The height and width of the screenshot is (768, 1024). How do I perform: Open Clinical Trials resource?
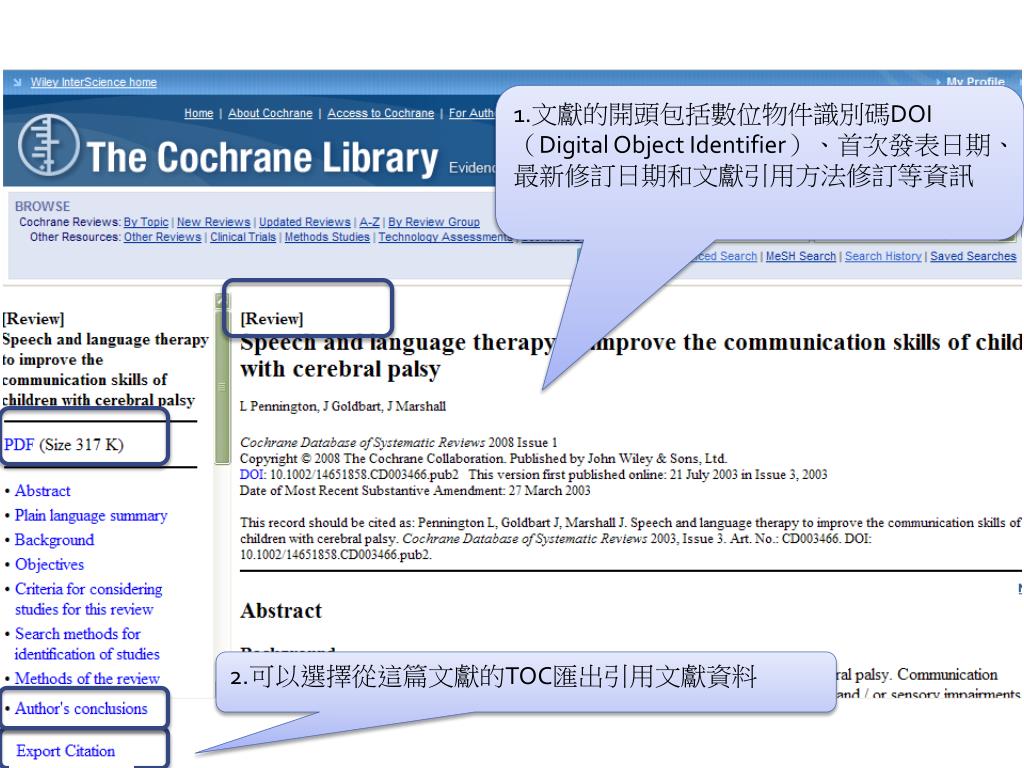(x=243, y=237)
